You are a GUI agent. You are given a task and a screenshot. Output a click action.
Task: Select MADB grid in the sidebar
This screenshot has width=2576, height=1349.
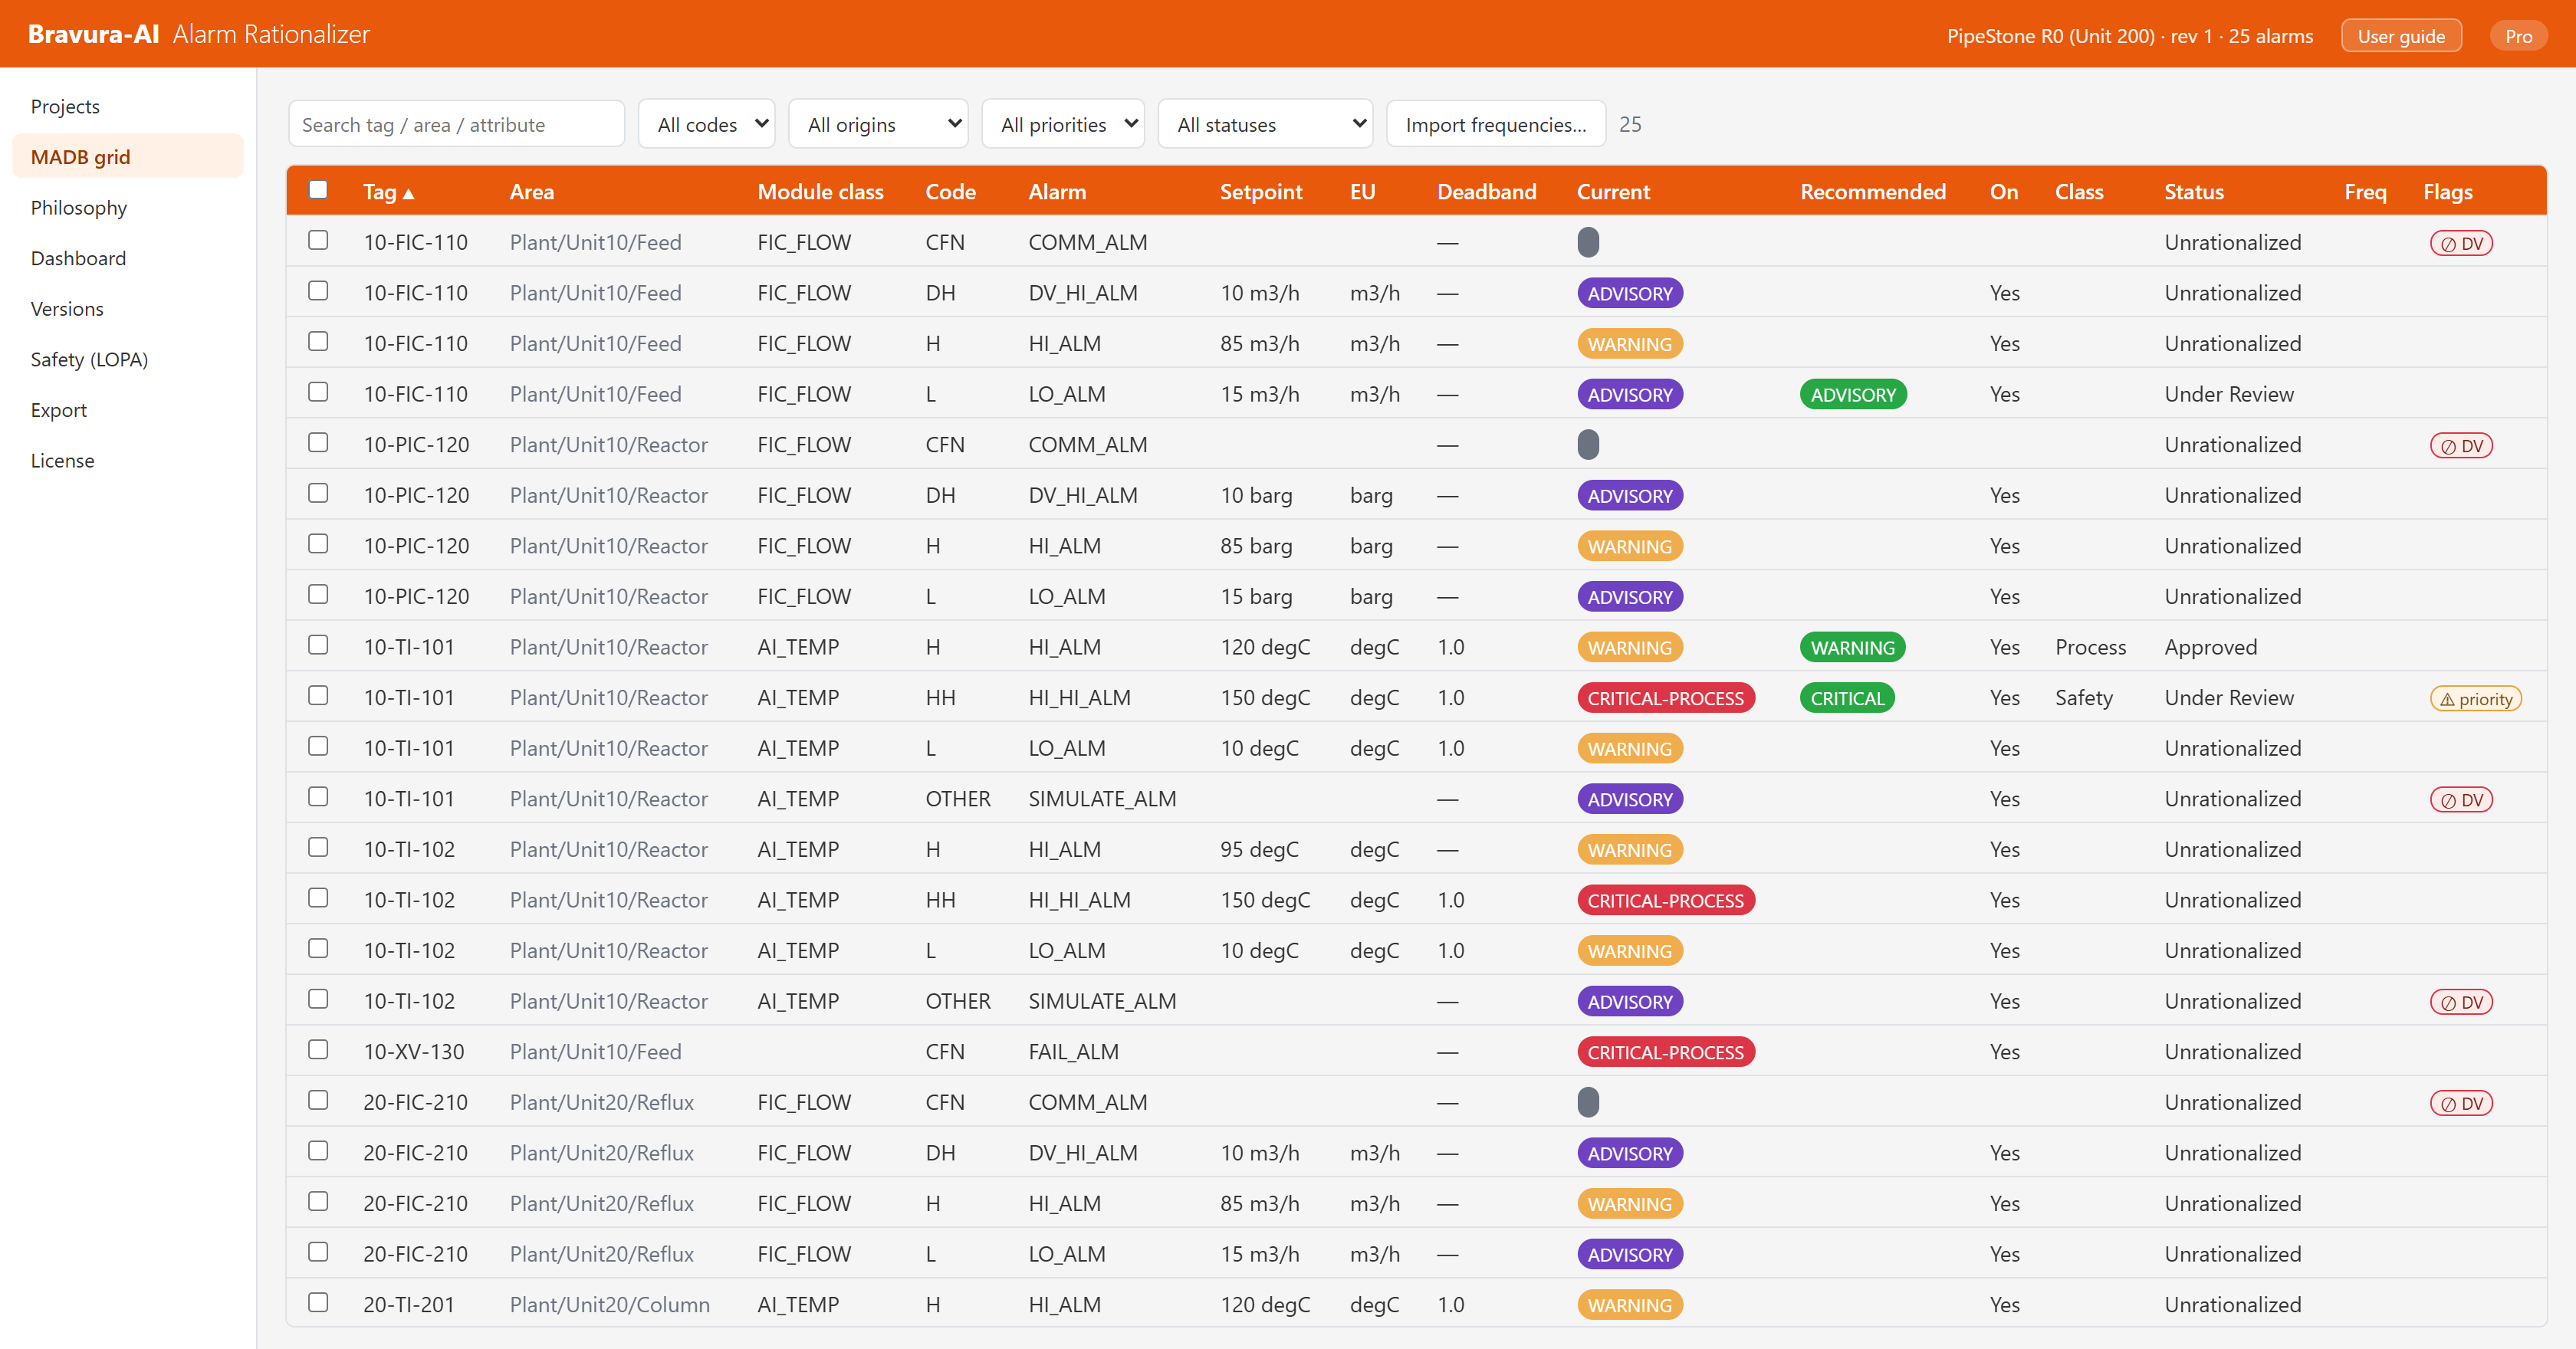pyautogui.click(x=128, y=157)
